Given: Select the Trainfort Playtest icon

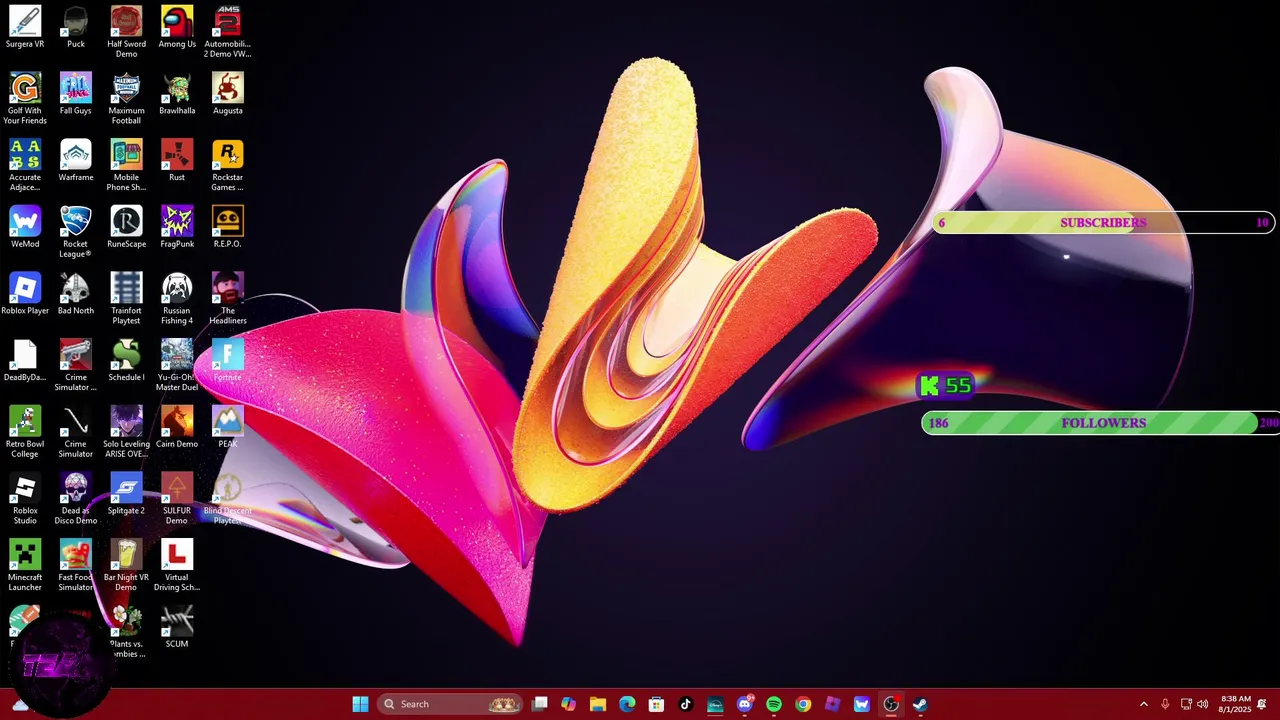Looking at the screenshot, I should pos(126,298).
